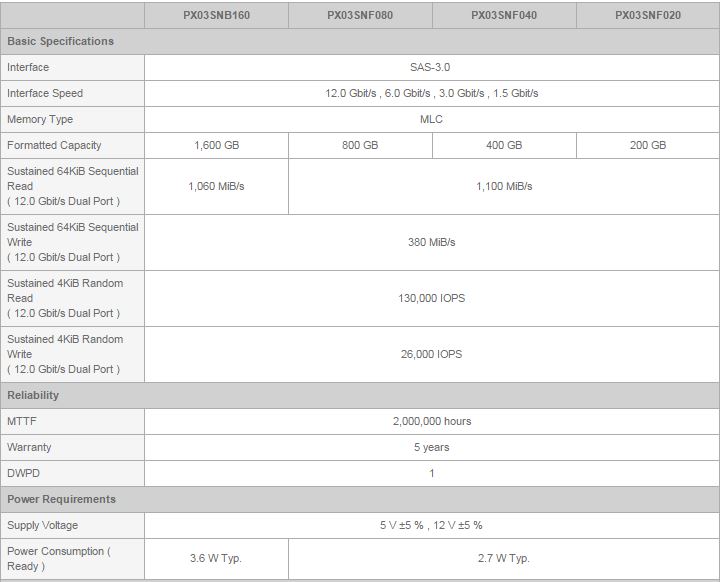Image resolution: width=720 pixels, height=582 pixels.
Task: Click the 5 V ±5 %, 12 V ±5 % value
Action: click(x=431, y=525)
